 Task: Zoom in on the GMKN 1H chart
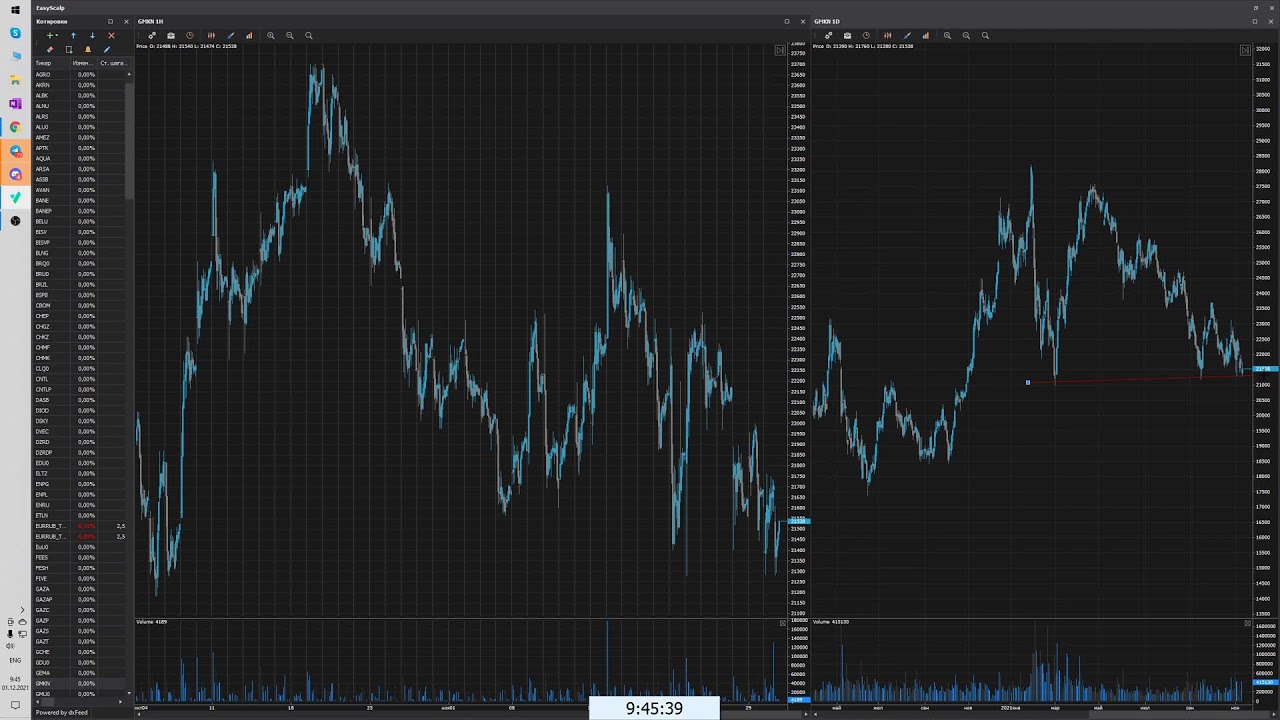point(271,36)
